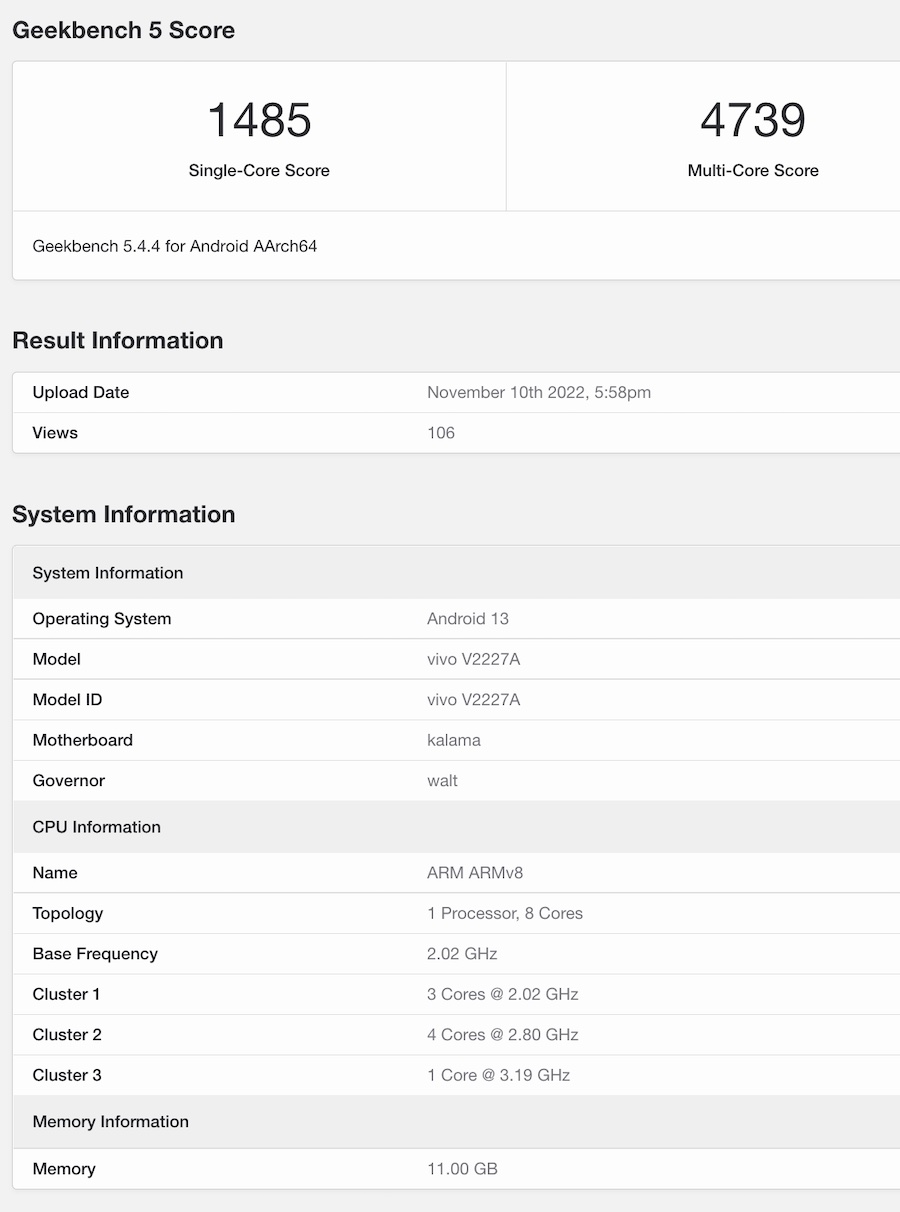Click the Multi-Core Score label
The height and width of the screenshot is (1212, 900).
click(x=752, y=171)
